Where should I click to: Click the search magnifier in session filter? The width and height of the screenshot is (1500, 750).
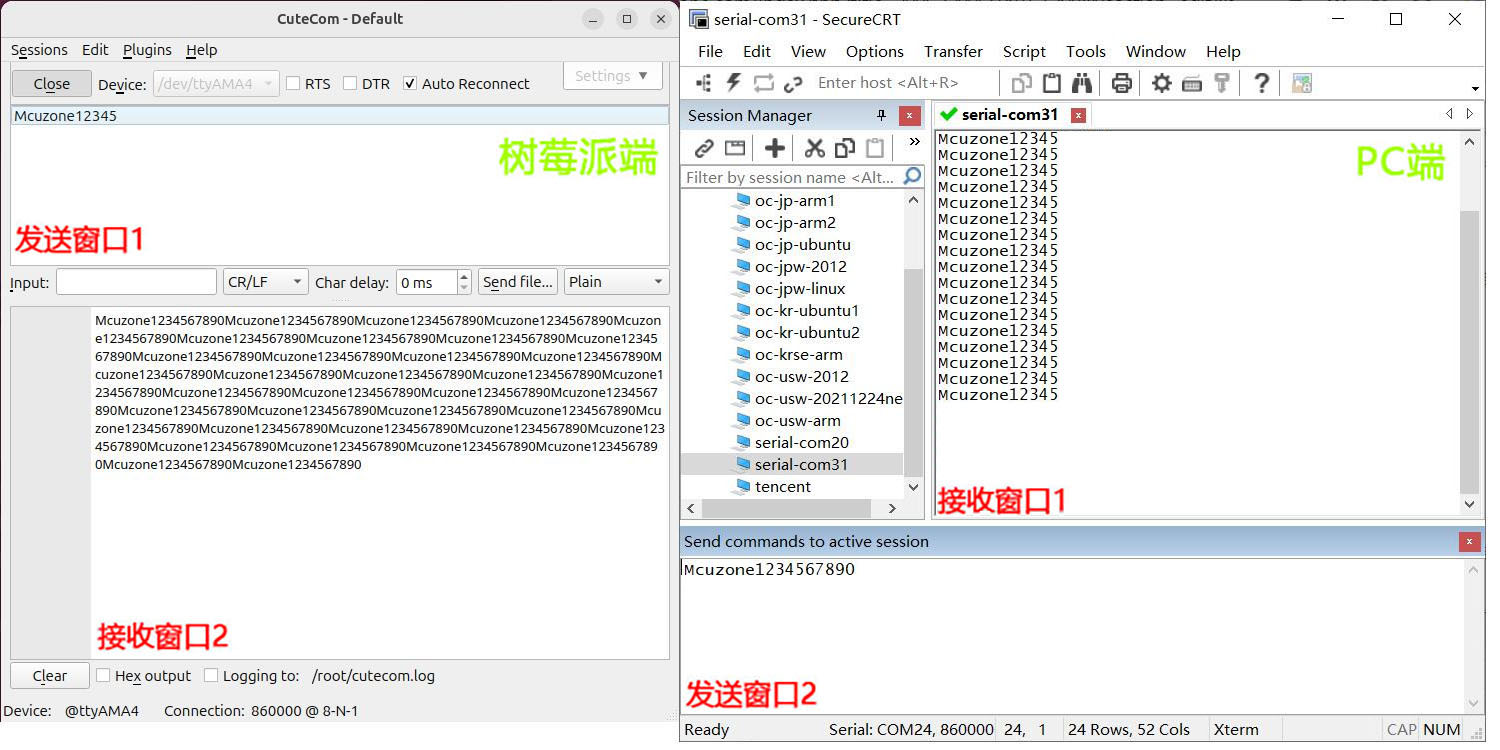click(x=912, y=176)
